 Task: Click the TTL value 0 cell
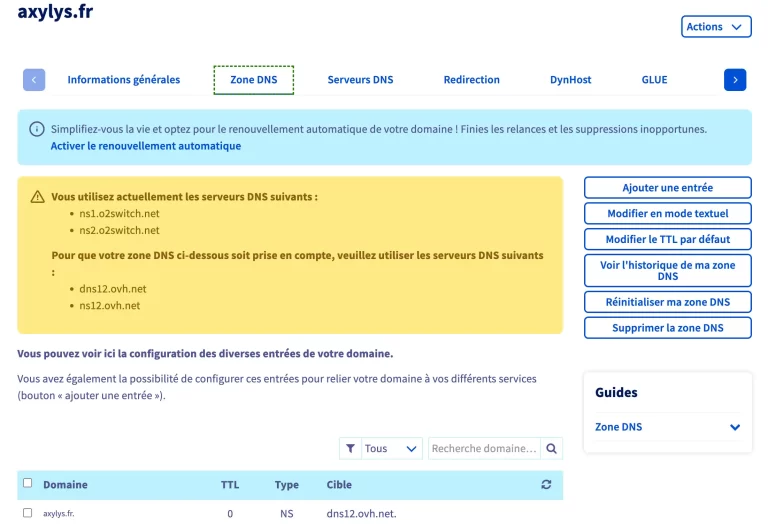[x=230, y=514]
